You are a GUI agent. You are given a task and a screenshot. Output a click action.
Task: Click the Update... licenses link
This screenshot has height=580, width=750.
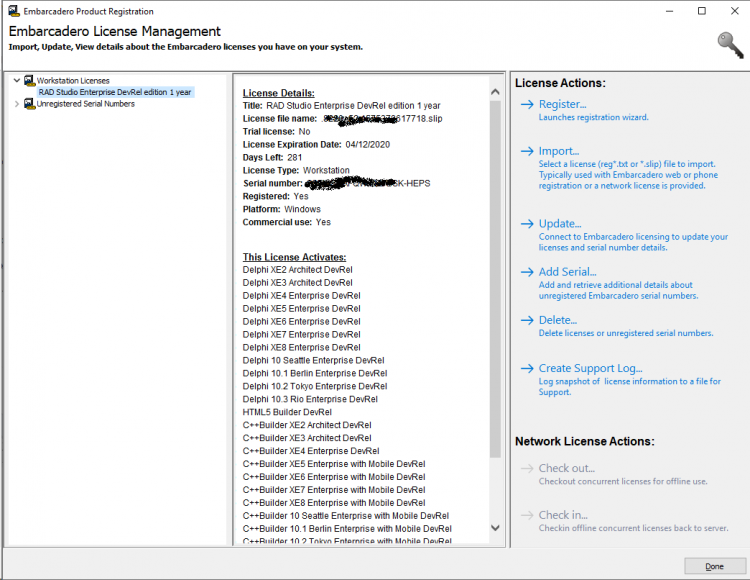tap(560, 224)
